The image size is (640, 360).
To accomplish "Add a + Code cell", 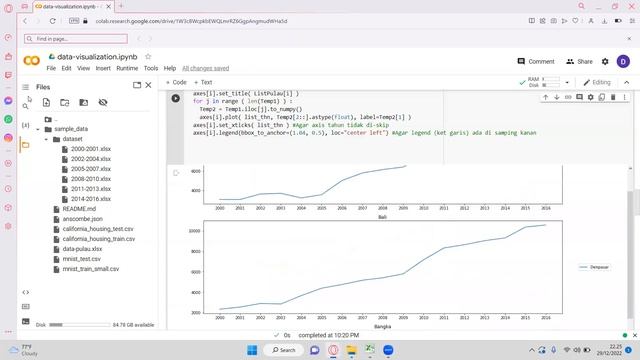I will point(176,82).
